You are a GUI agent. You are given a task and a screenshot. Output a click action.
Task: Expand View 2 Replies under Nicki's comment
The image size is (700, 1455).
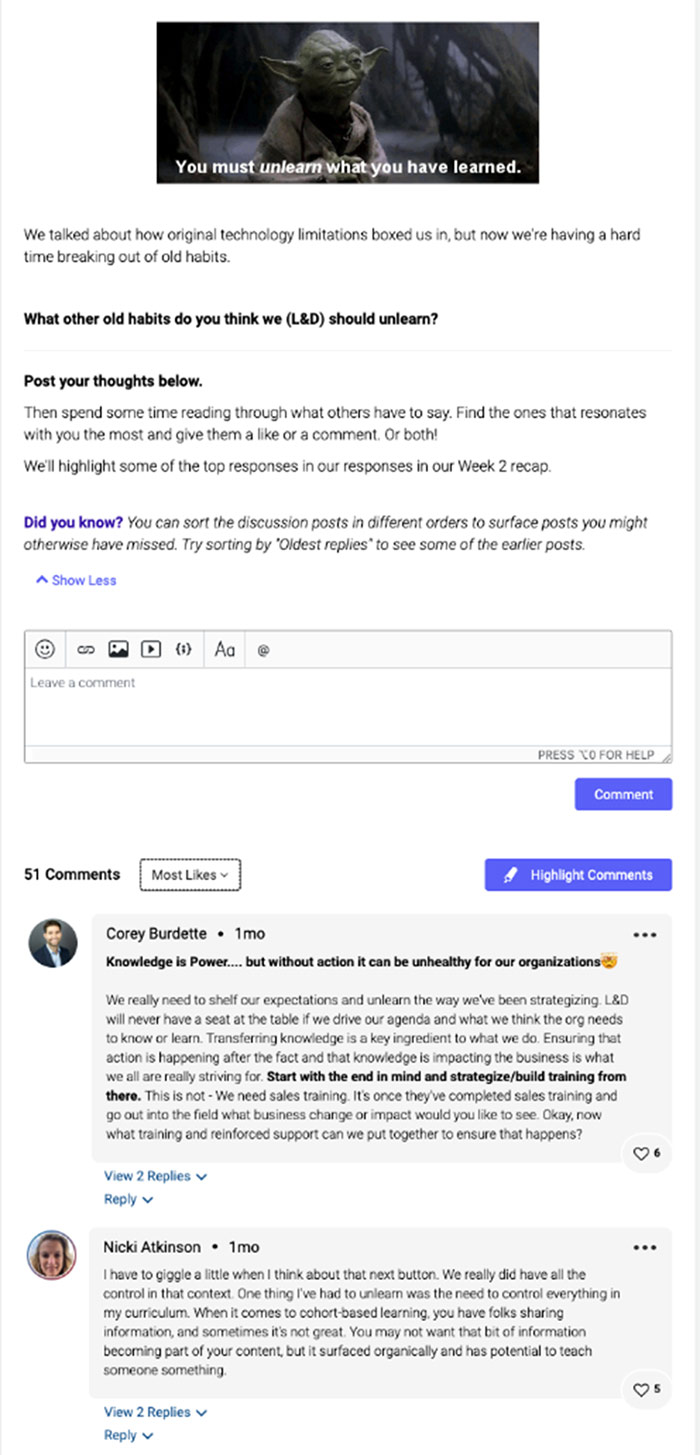point(155,1413)
